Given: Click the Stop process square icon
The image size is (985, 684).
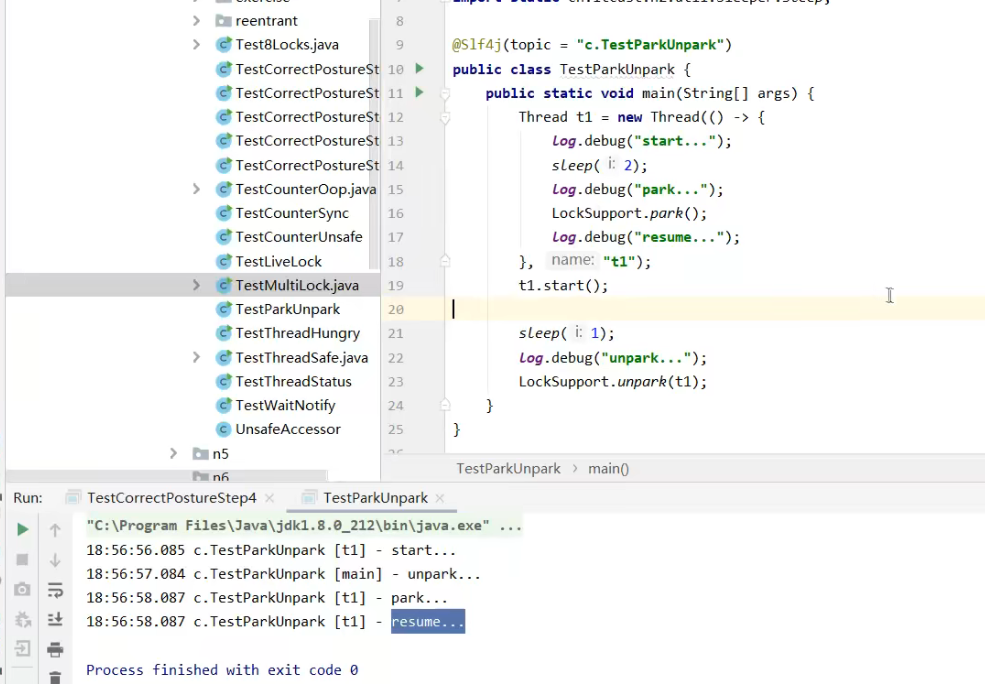Looking at the screenshot, I should [x=22, y=560].
